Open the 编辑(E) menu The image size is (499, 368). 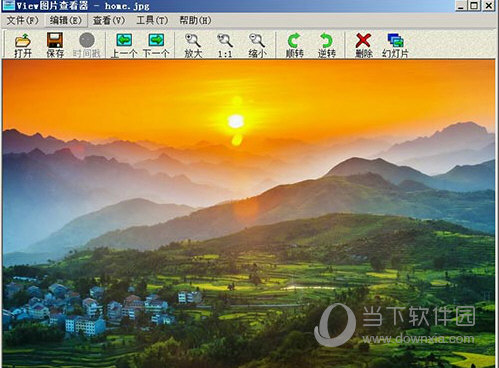click(x=65, y=21)
